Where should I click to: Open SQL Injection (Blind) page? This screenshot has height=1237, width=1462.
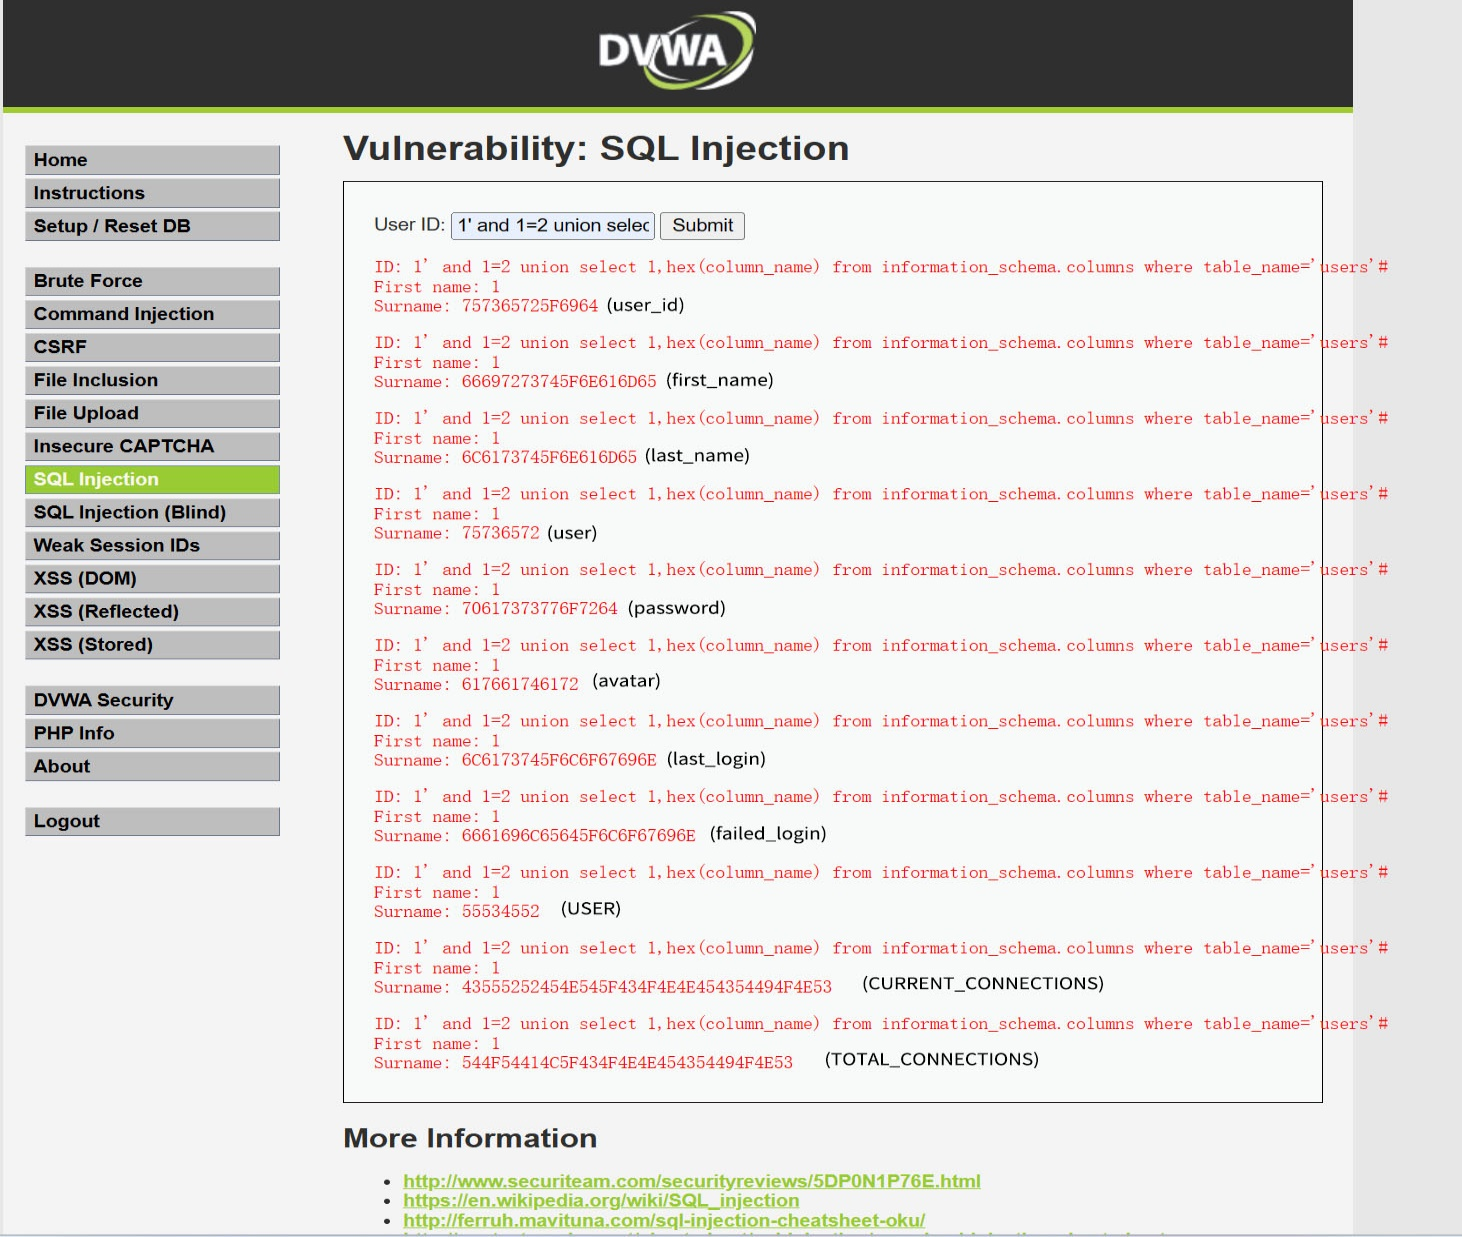coord(152,512)
